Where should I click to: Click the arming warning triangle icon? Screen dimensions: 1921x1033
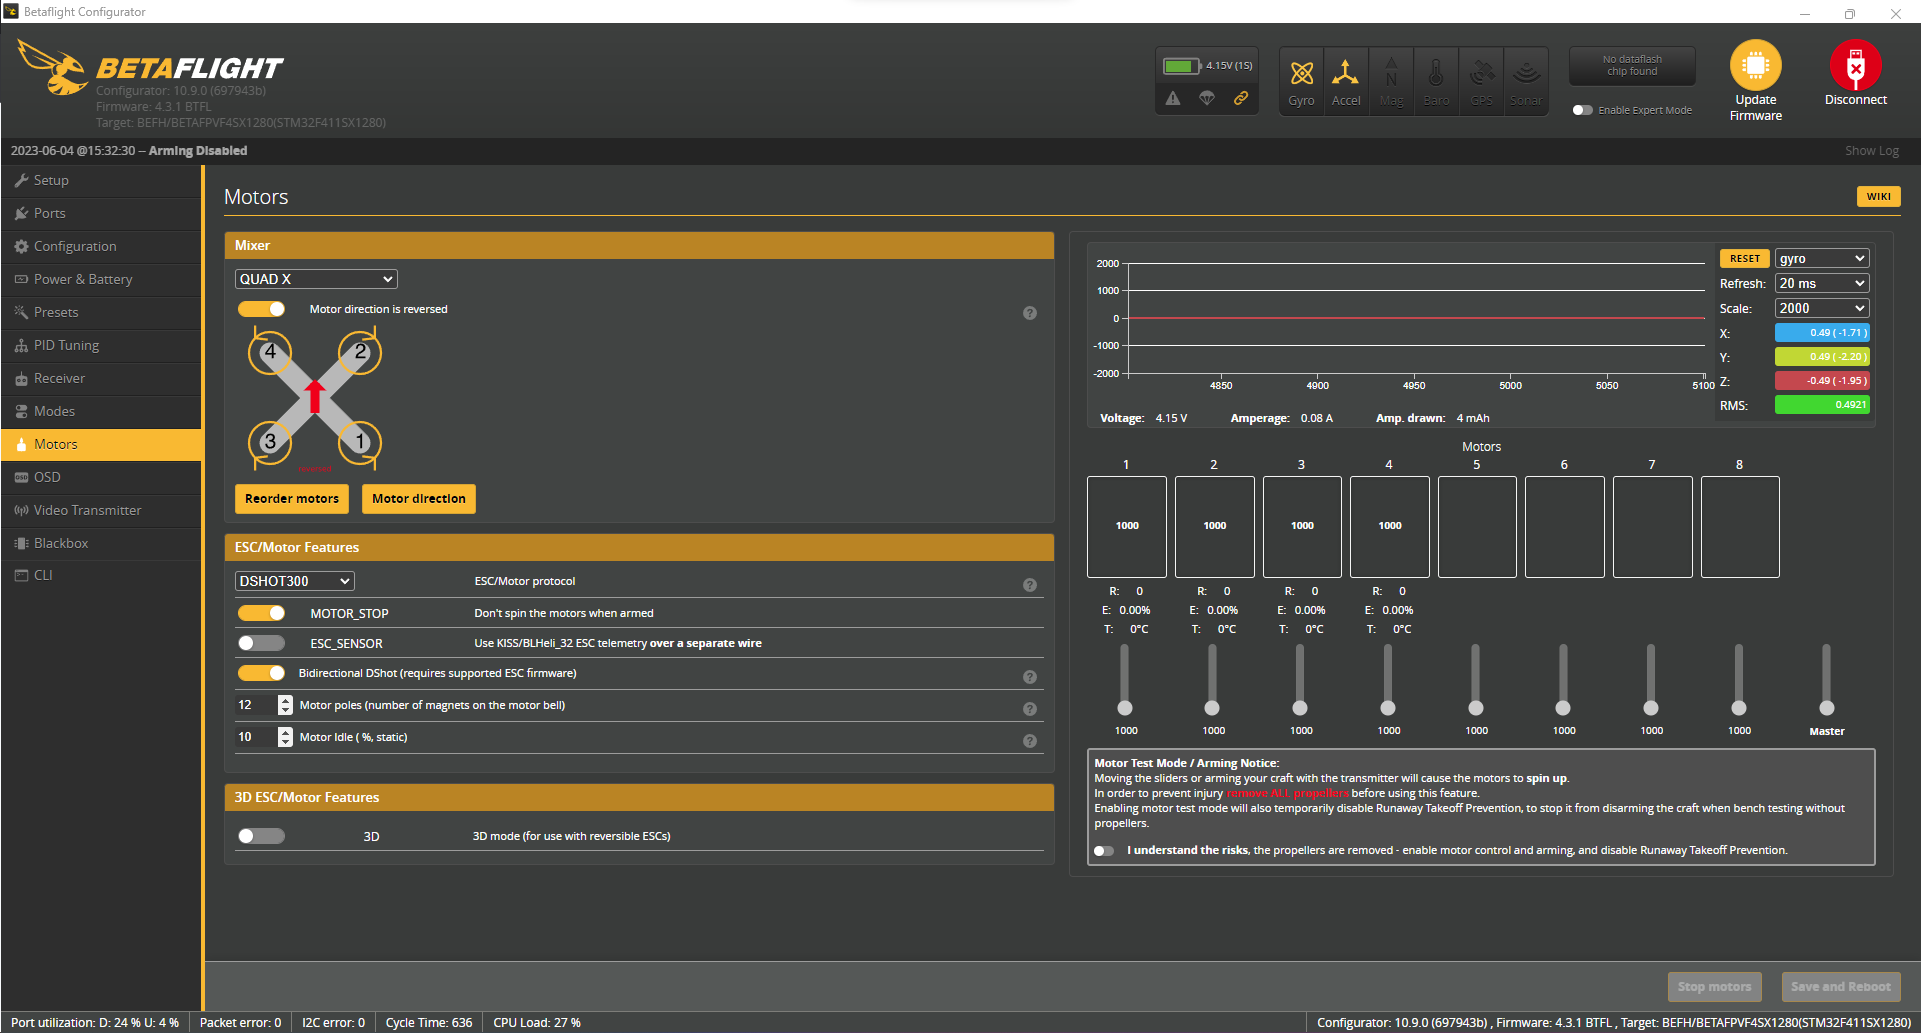[1173, 98]
